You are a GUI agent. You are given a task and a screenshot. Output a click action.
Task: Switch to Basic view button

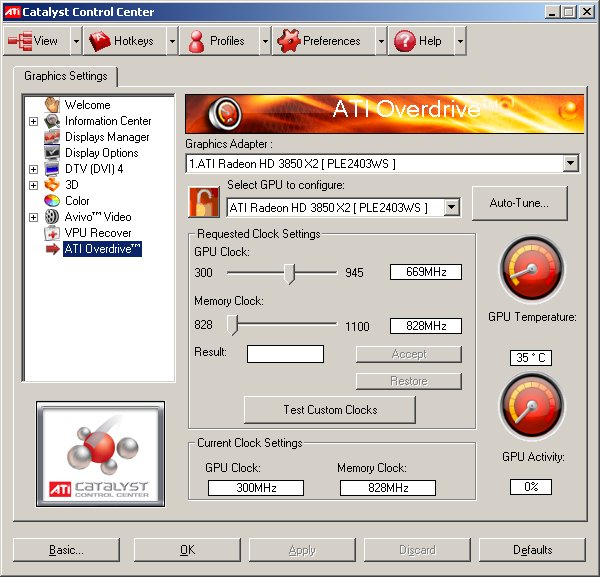66,550
